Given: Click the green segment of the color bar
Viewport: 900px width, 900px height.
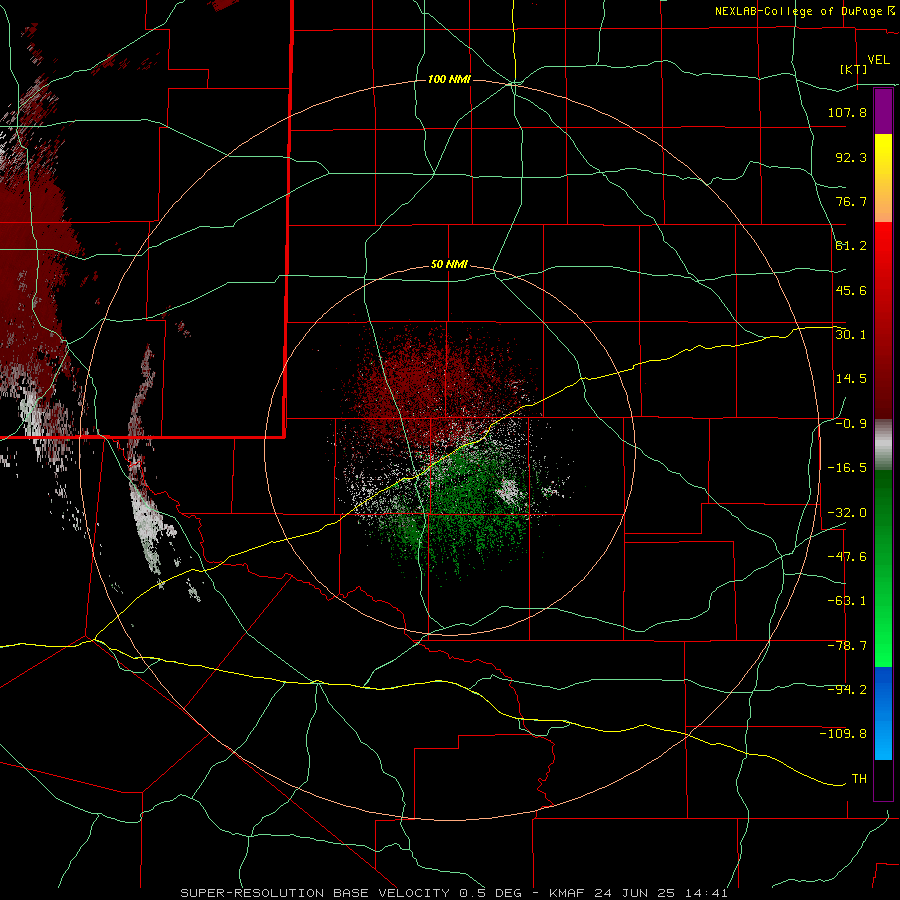Looking at the screenshot, I should pos(883,568).
